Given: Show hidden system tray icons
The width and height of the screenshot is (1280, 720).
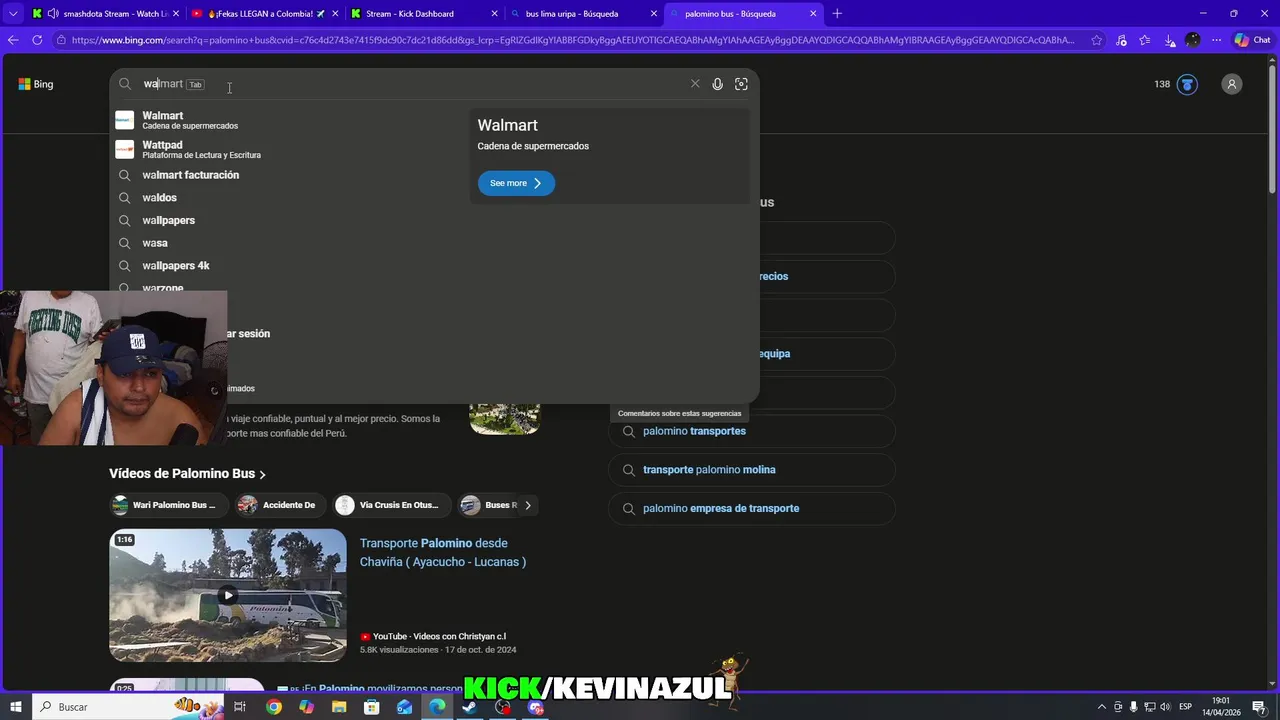Looking at the screenshot, I should pos(1102,707).
